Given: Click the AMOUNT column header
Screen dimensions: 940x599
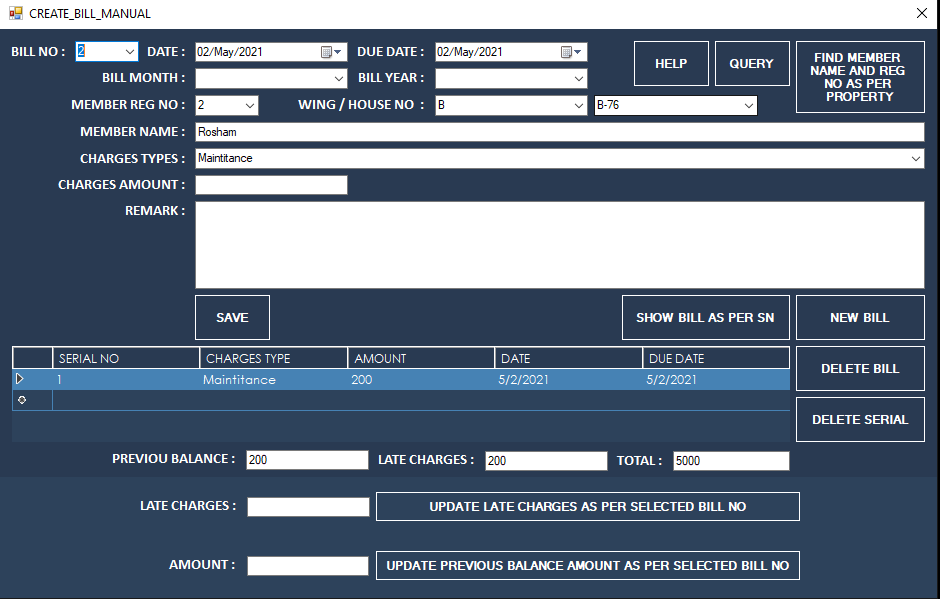Looking at the screenshot, I should (421, 359).
